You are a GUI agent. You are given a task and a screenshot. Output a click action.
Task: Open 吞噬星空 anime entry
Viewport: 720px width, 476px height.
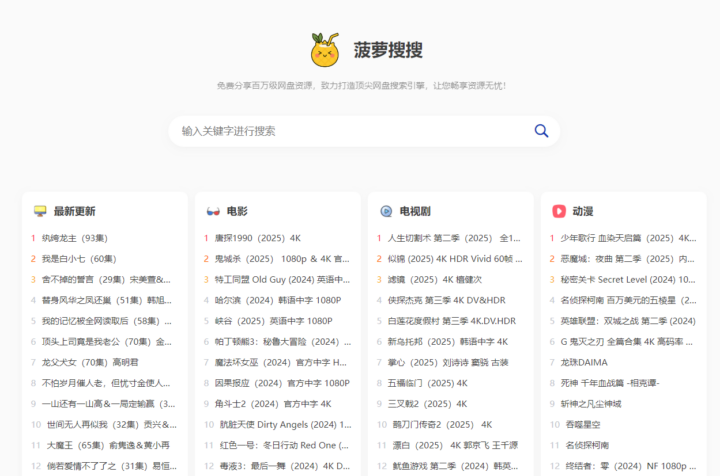click(583, 425)
